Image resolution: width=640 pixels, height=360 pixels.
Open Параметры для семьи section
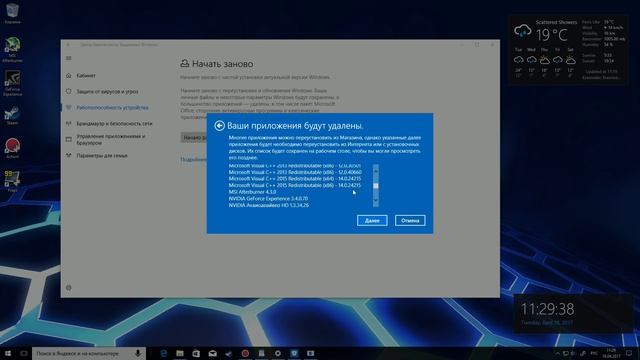[102, 156]
